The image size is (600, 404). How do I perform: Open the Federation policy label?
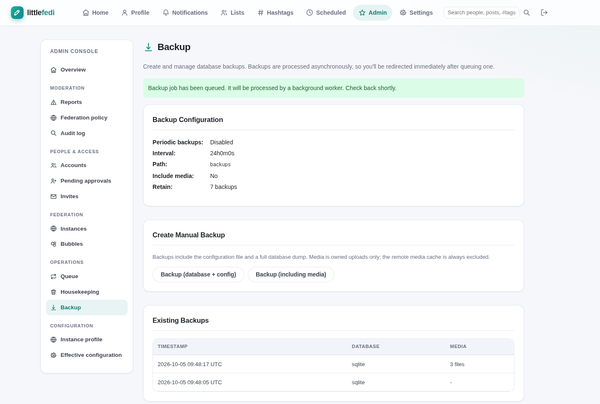click(84, 118)
